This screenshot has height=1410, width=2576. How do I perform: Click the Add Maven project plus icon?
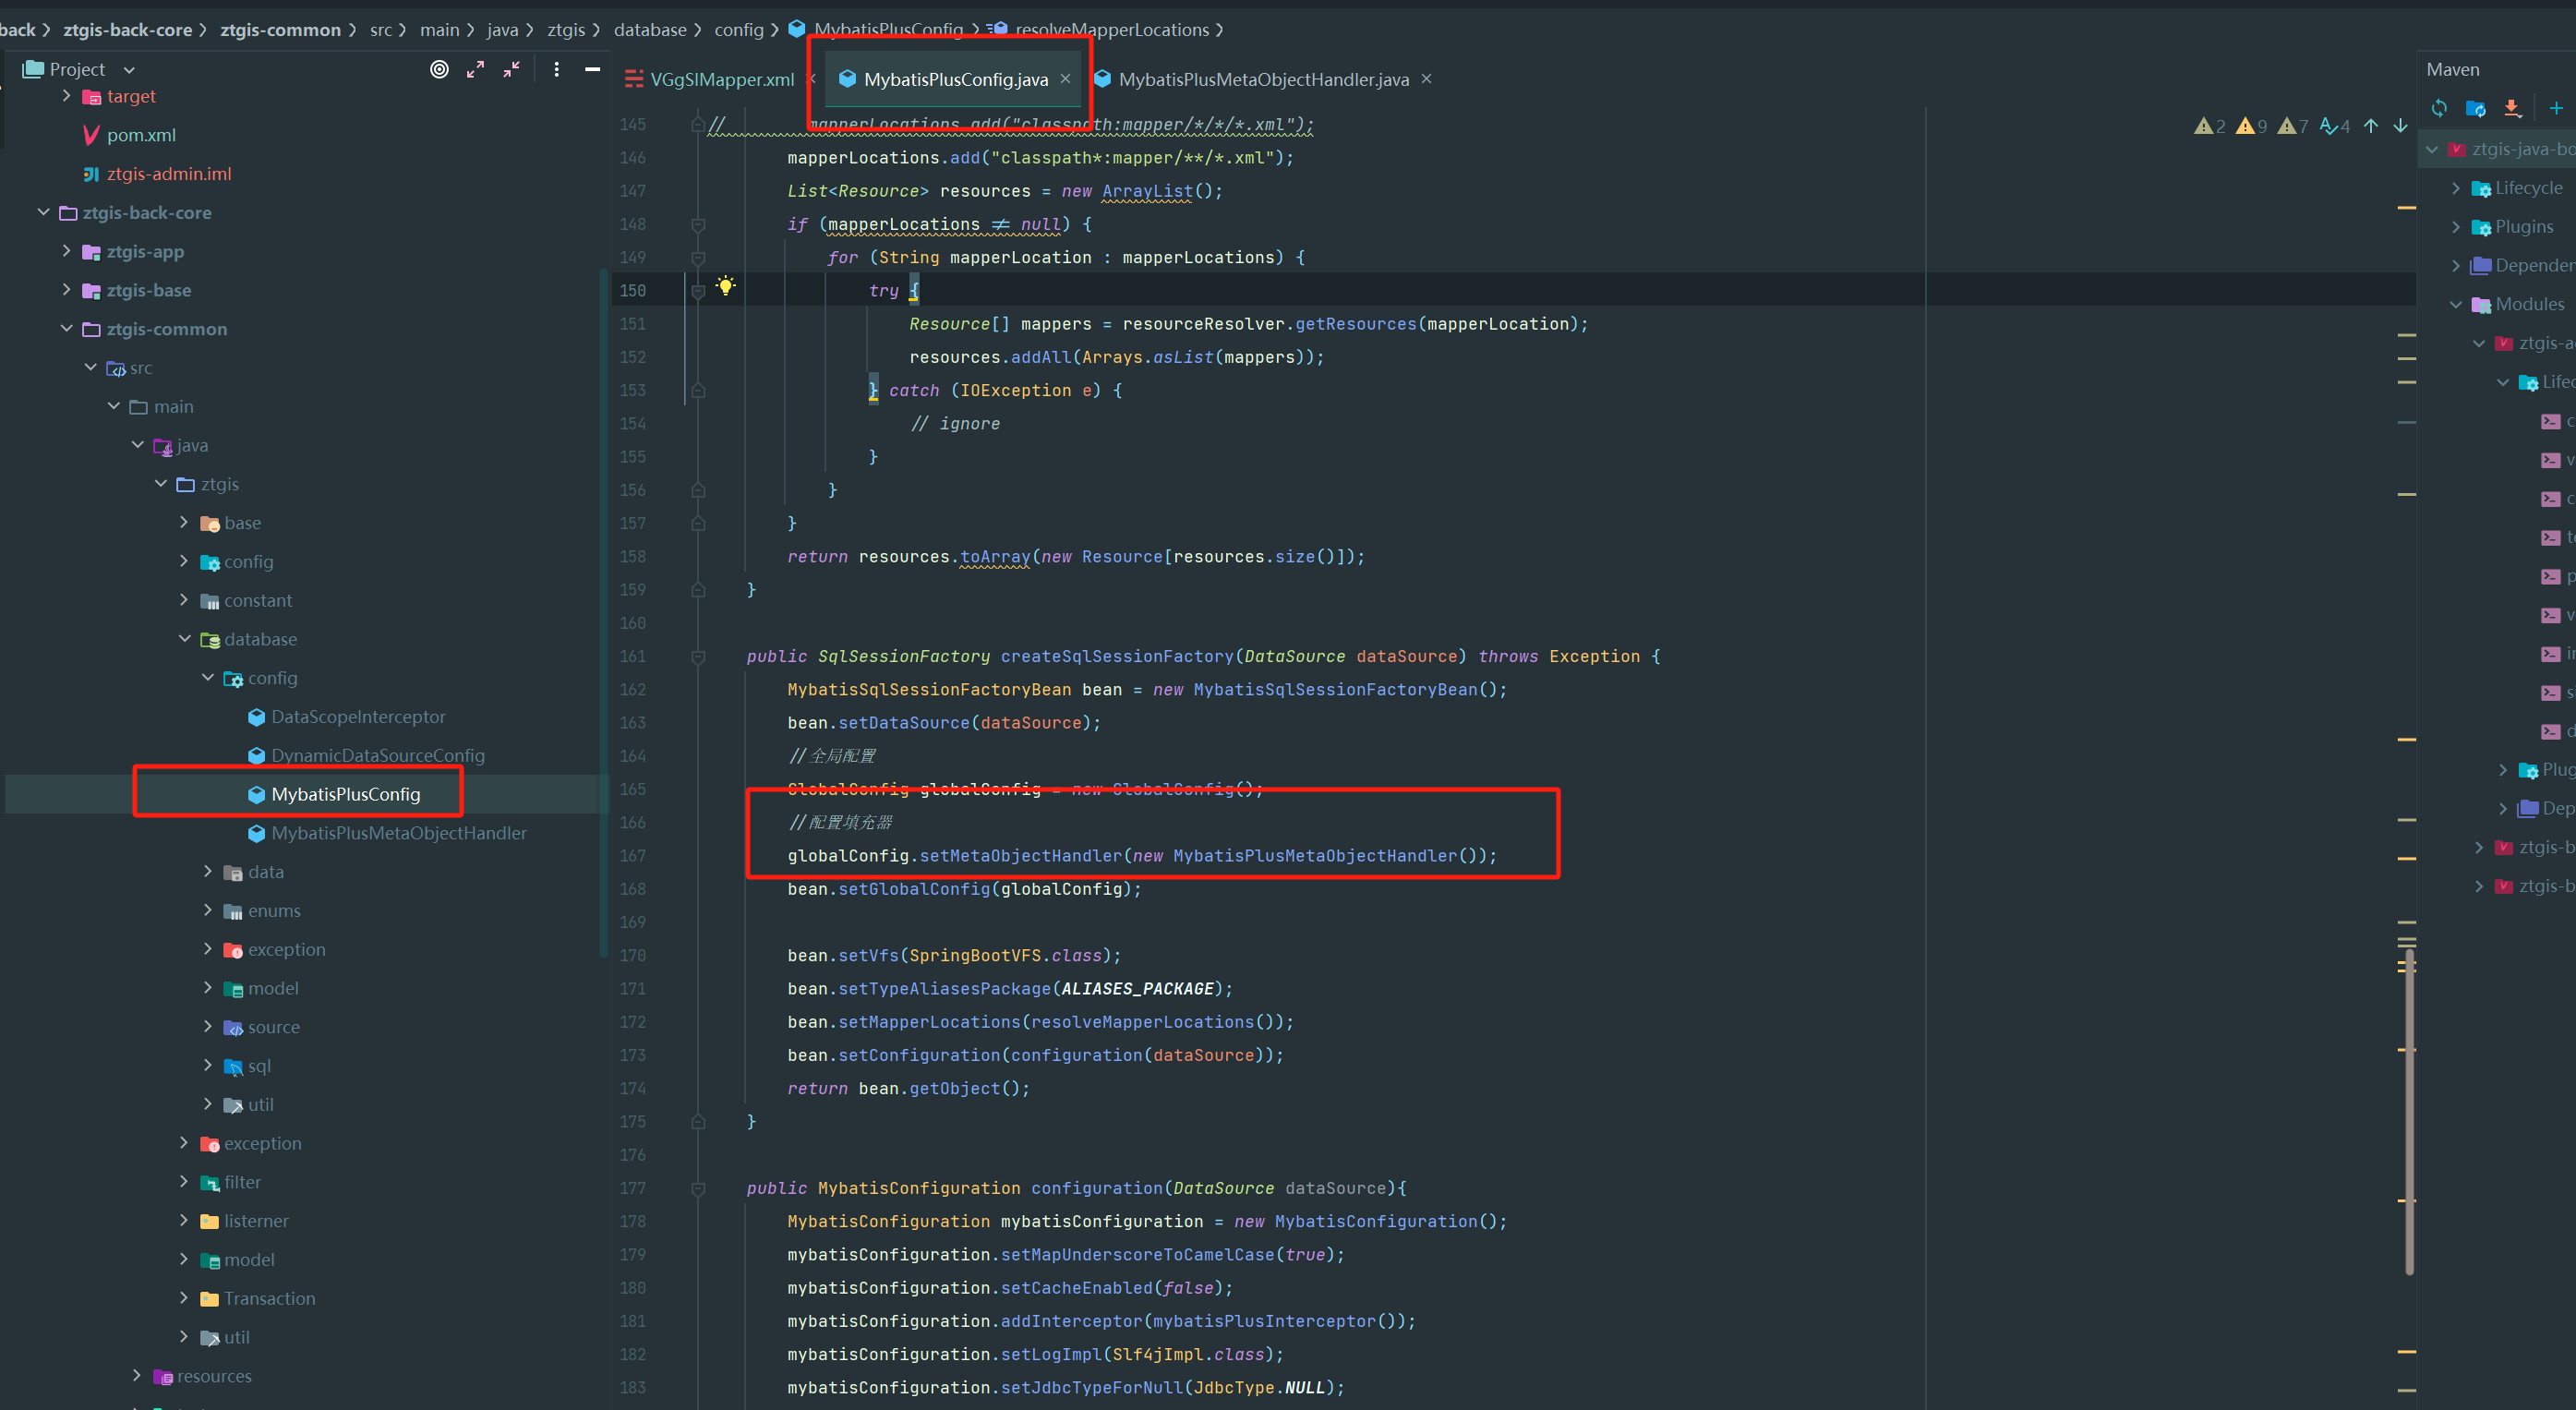tap(2556, 108)
